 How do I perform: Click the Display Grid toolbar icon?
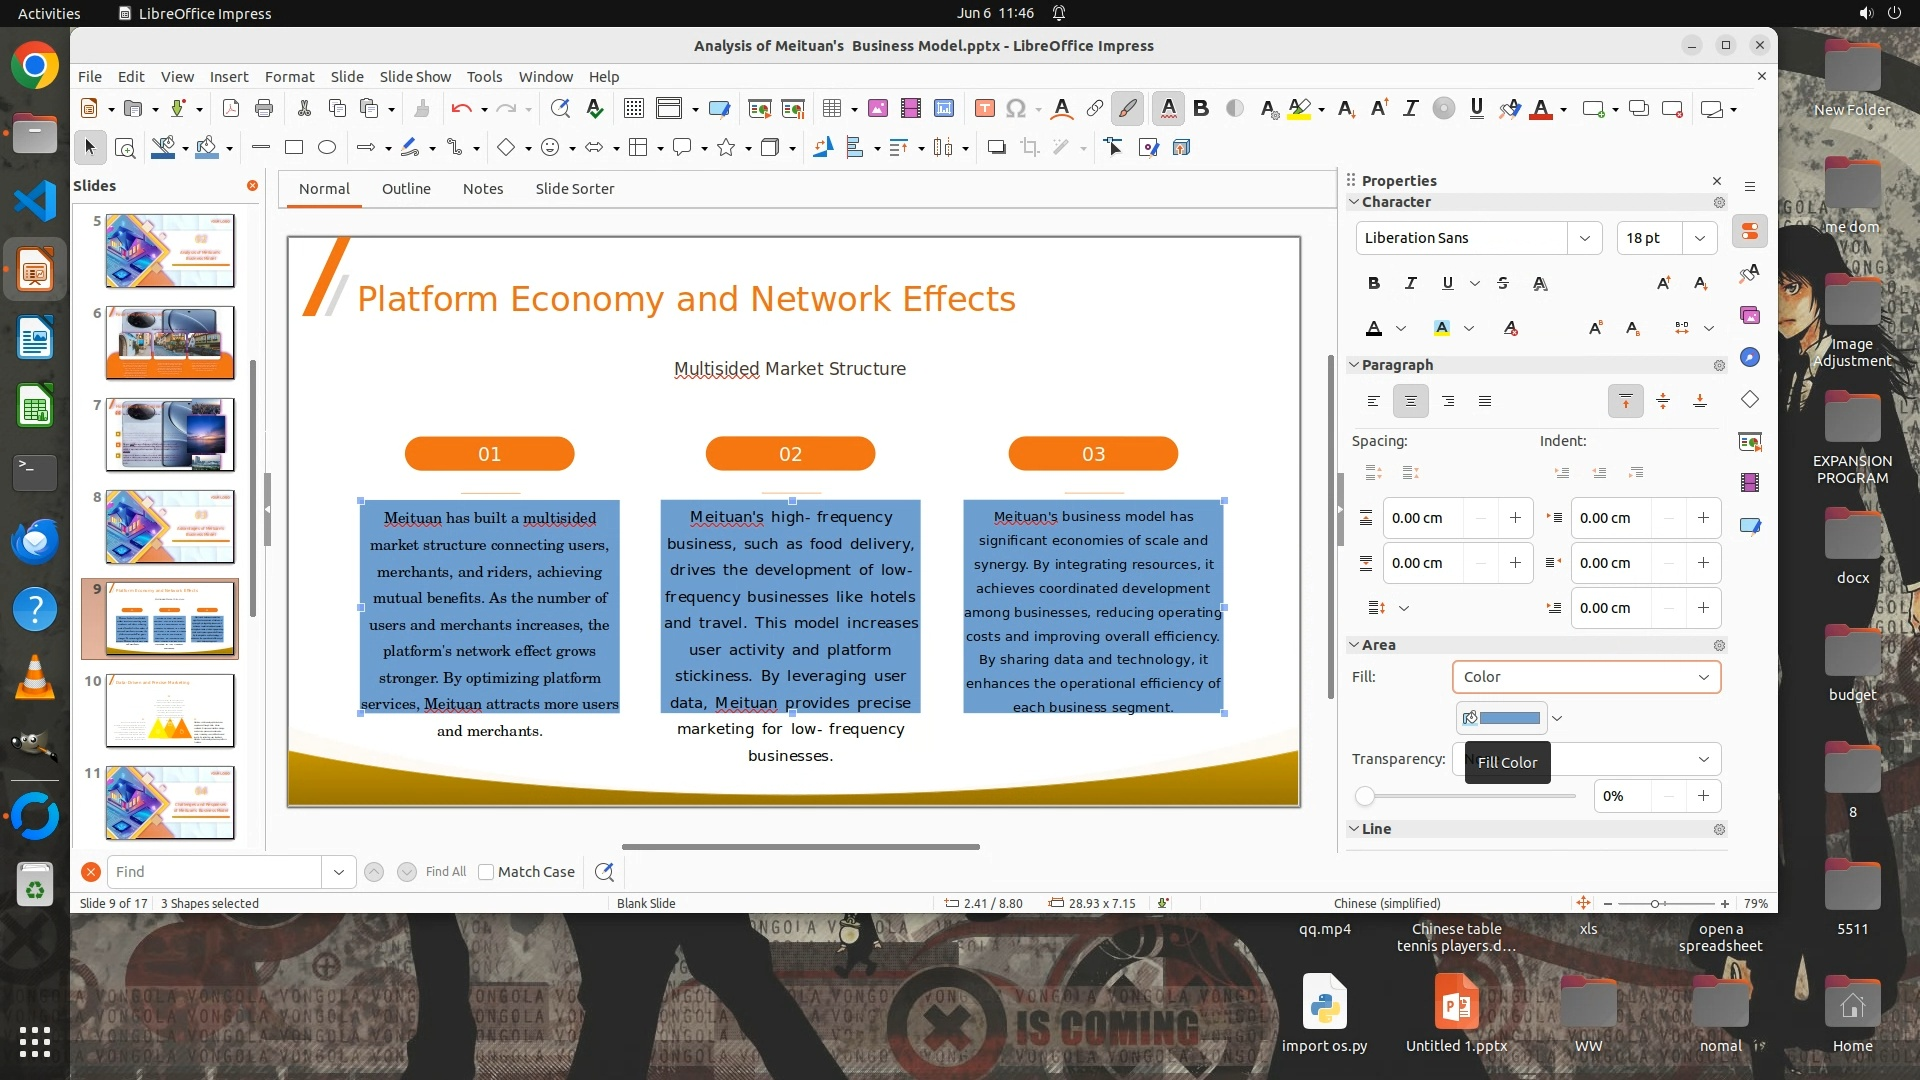[633, 109]
